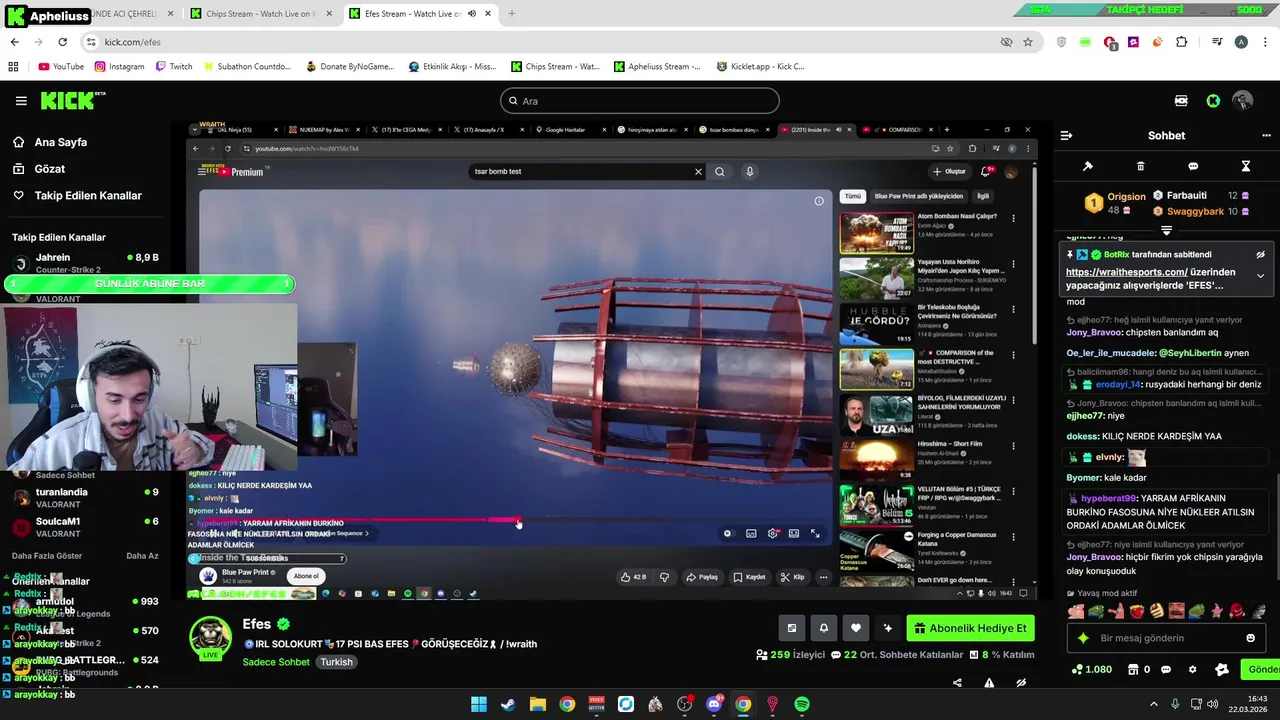Viewport: 1280px width, 720px height.
Task: Open the Chrome apps grid in bookmarks bar
Action: 13,67
